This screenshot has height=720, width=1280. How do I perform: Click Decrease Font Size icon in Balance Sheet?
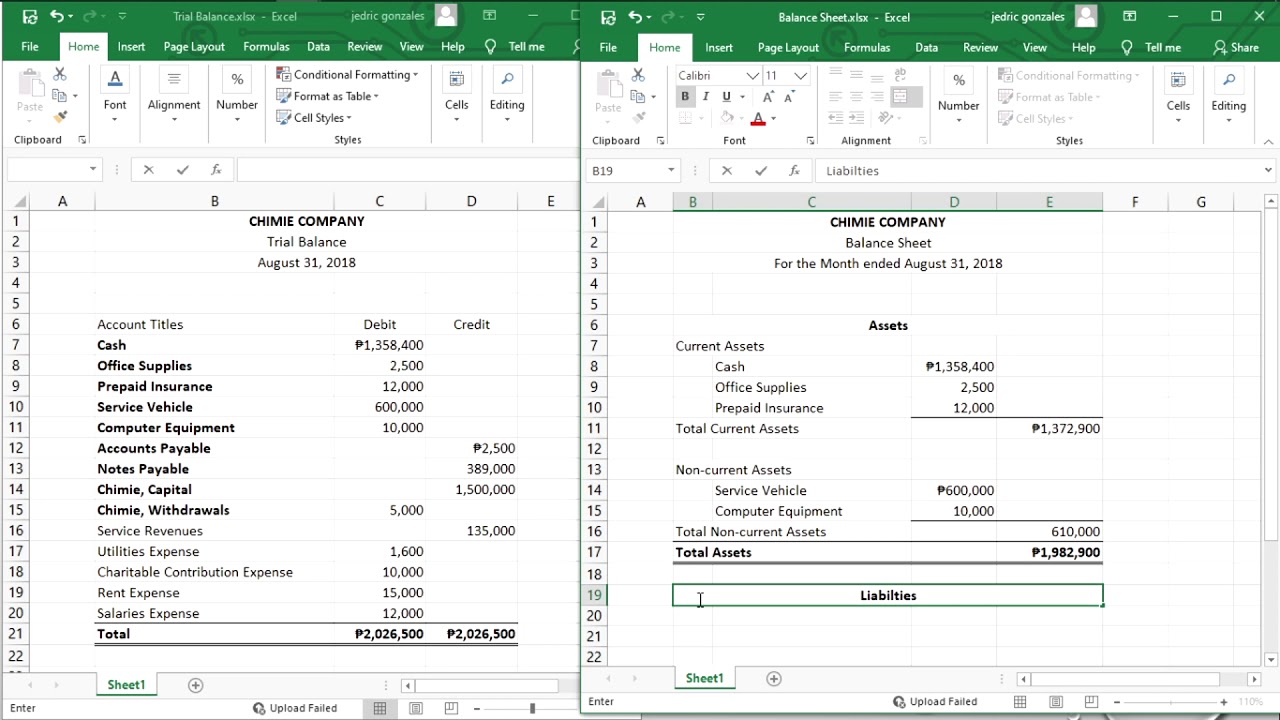point(789,97)
